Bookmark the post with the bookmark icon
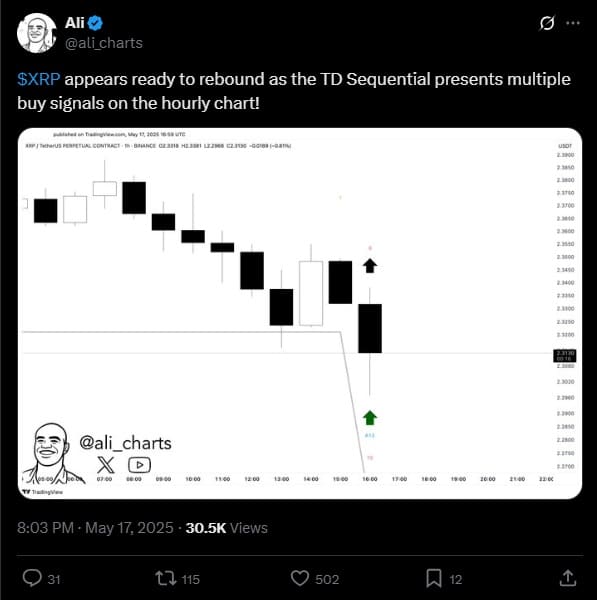 coord(434,578)
